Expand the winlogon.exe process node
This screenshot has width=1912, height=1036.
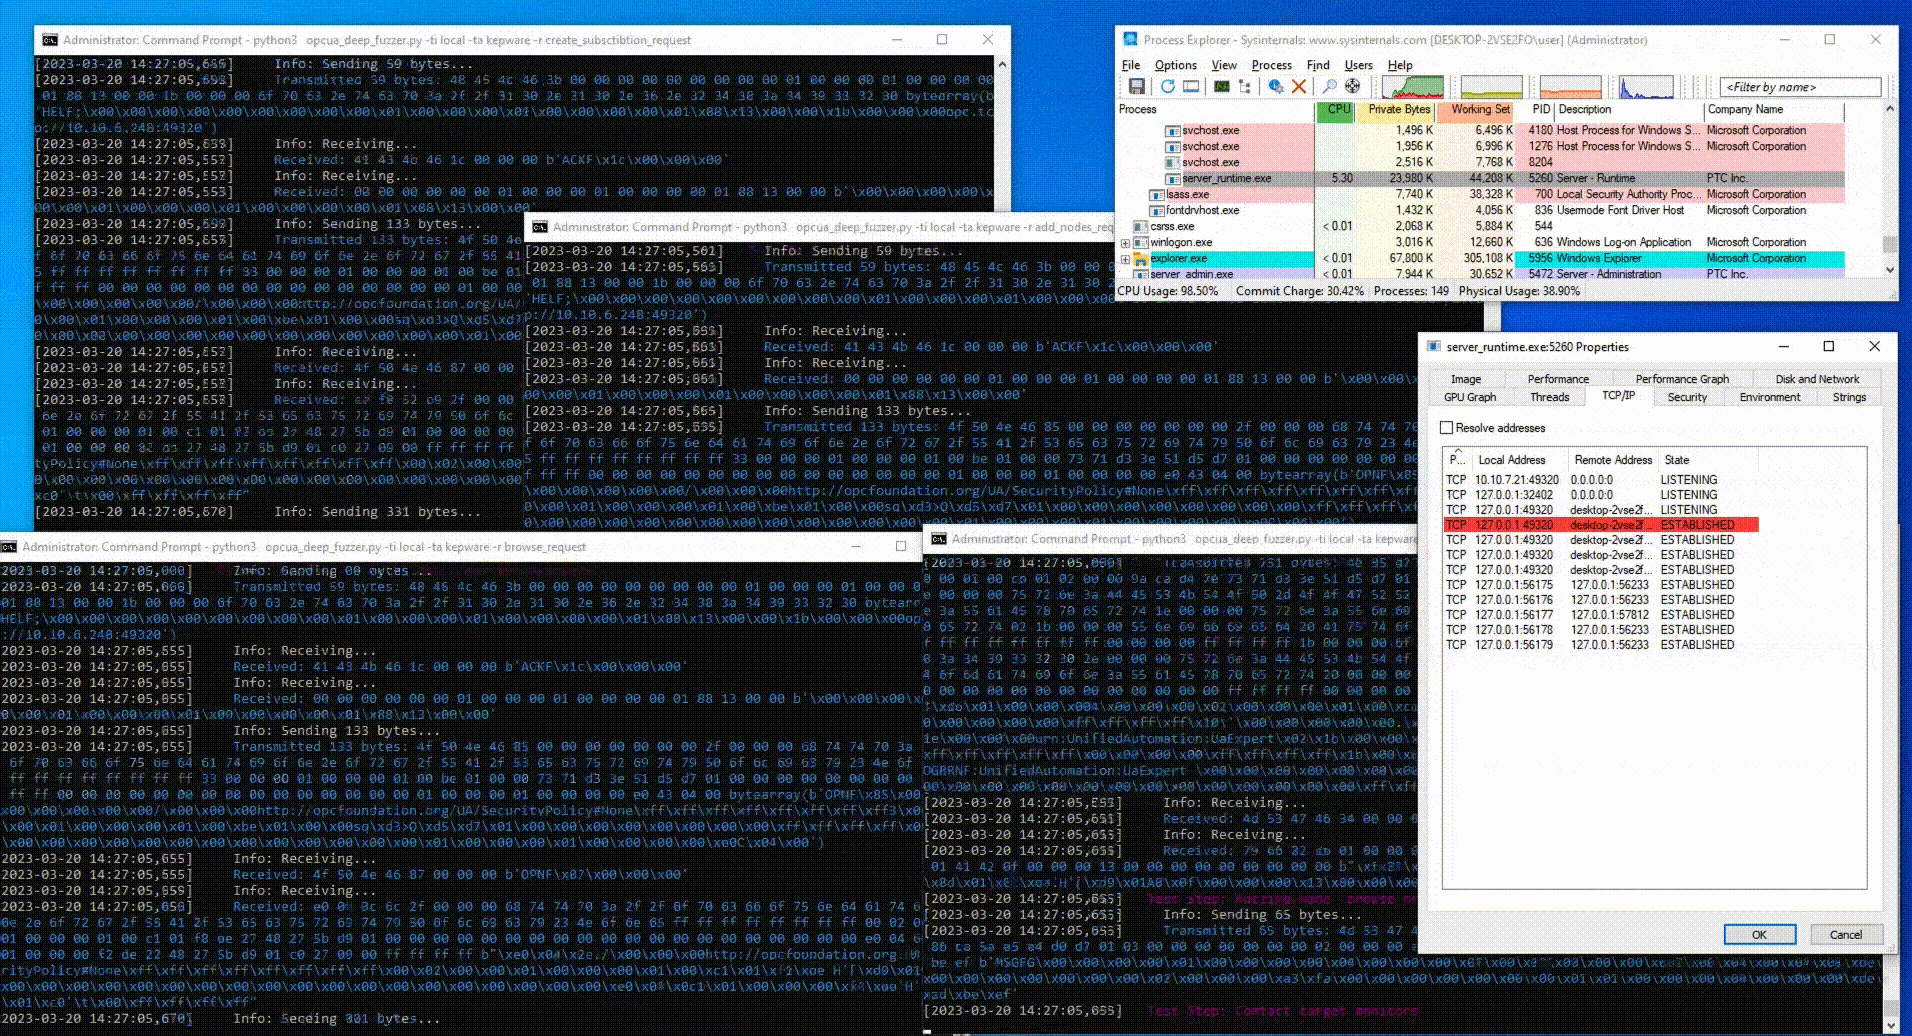1125,242
